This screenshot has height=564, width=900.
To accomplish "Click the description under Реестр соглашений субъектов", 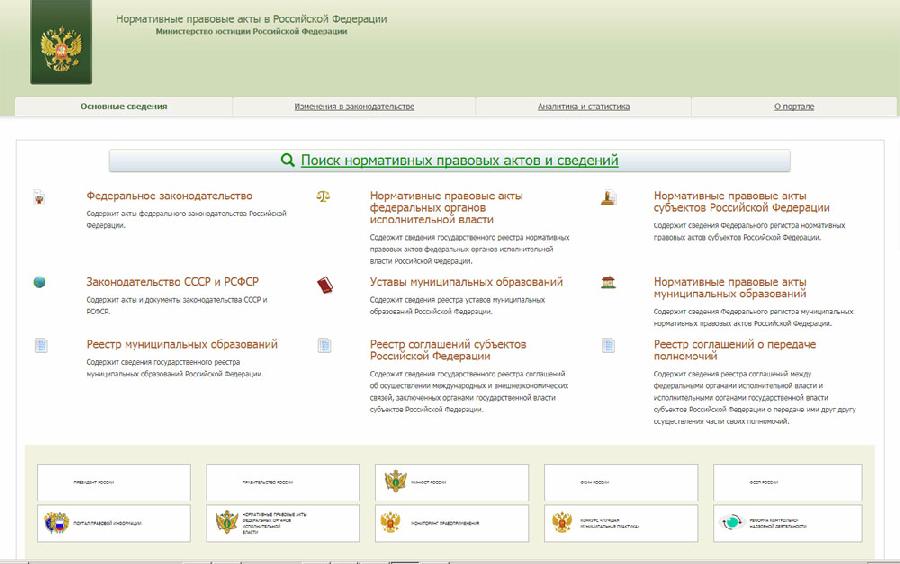I will (469, 391).
